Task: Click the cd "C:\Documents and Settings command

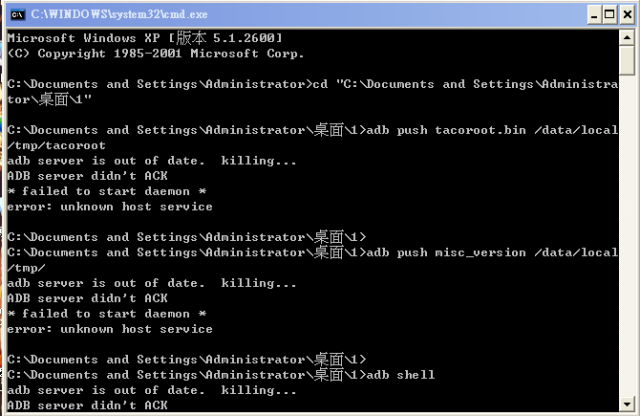Action: click(465, 84)
